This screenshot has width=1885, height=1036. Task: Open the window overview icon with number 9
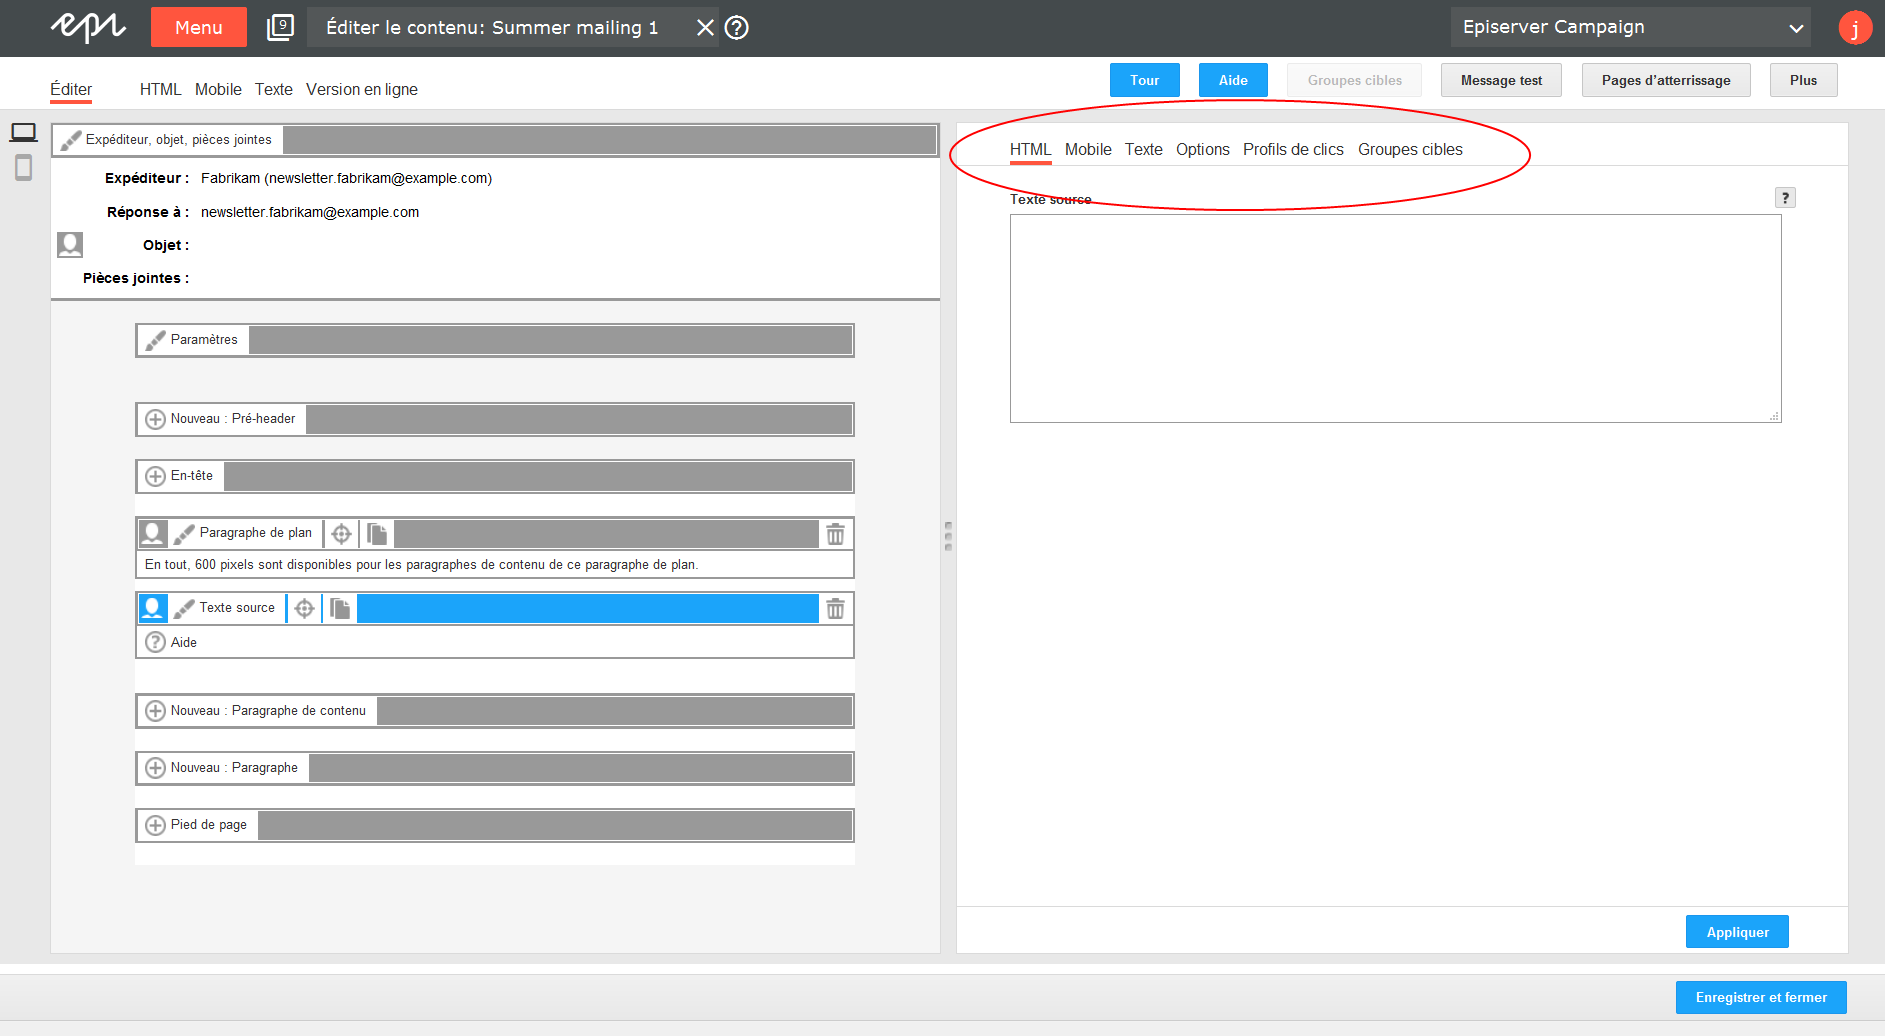click(280, 27)
